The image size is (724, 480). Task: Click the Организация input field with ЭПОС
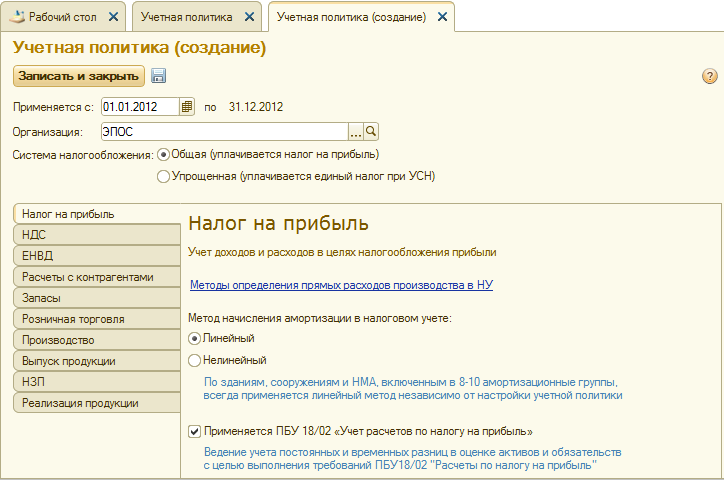(x=224, y=132)
